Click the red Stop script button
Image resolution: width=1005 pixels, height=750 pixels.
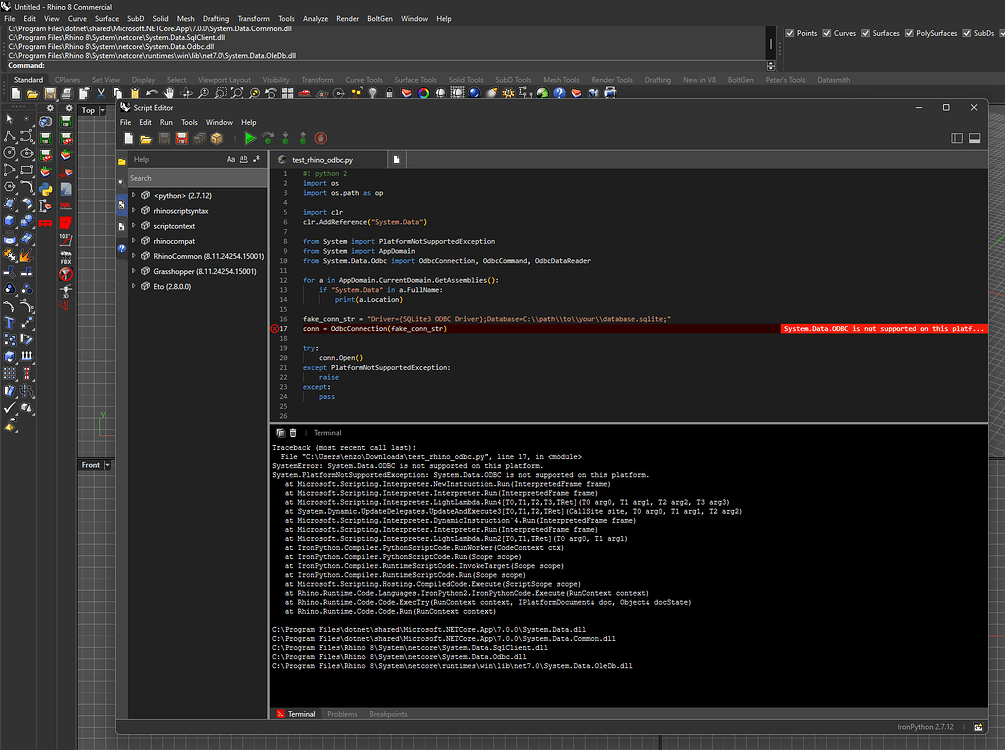tap(321, 138)
